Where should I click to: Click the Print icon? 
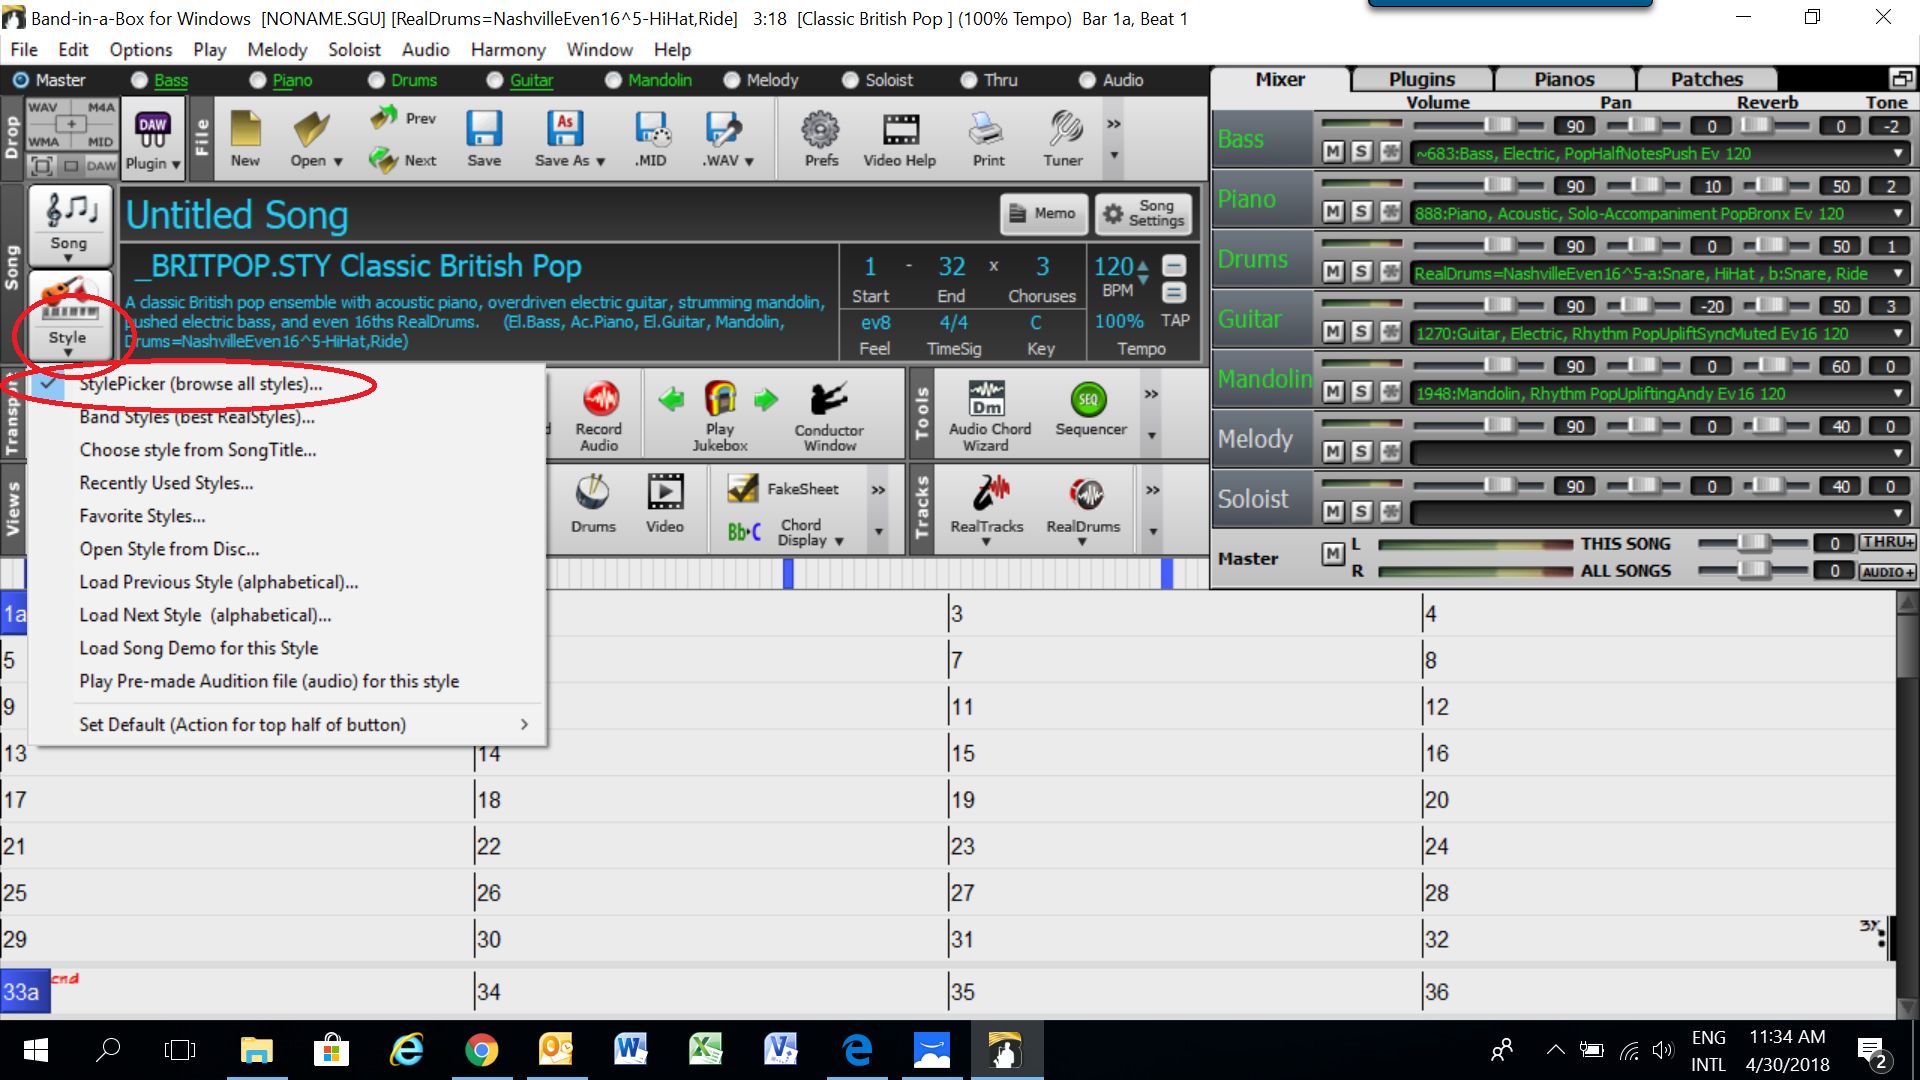click(988, 138)
